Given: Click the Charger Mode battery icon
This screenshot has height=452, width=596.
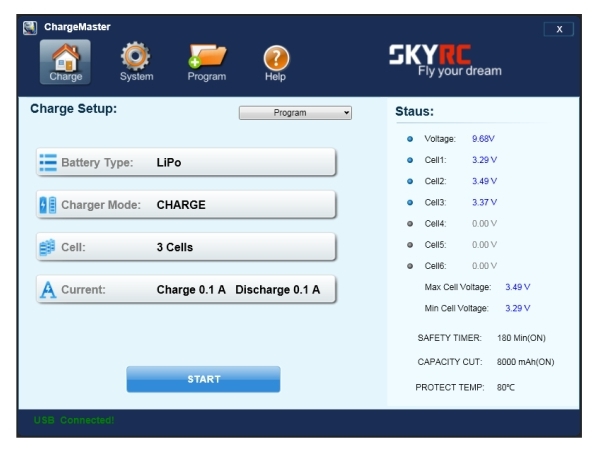Looking at the screenshot, I should (x=48, y=205).
